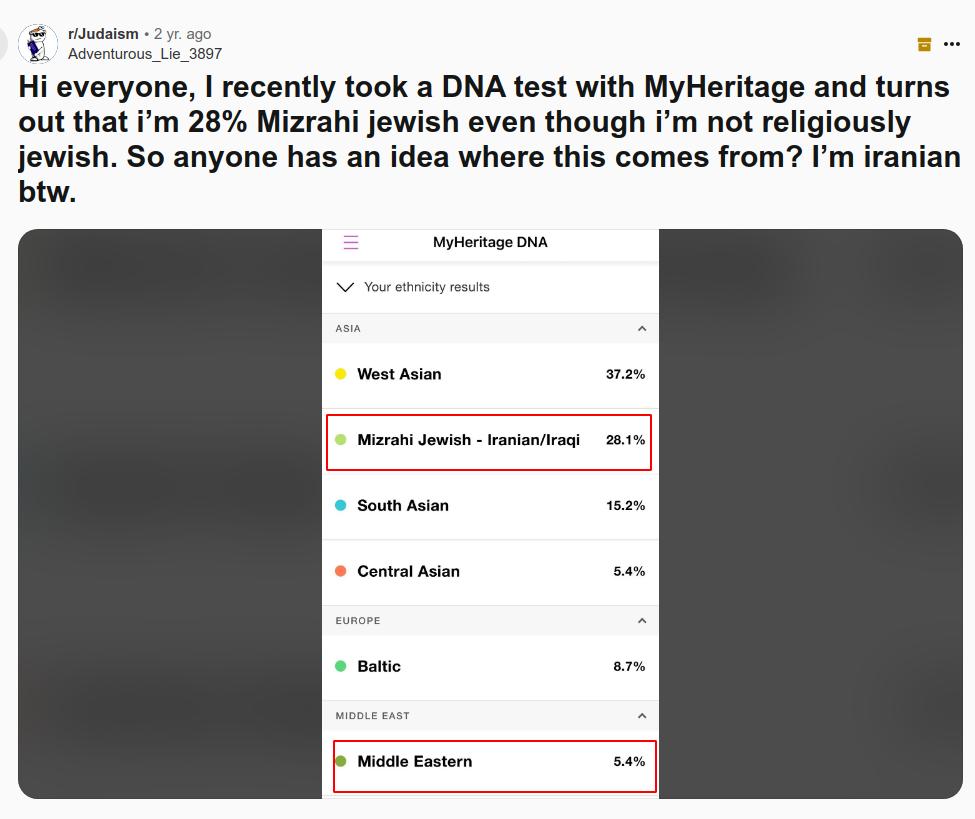This screenshot has height=819, width=975.
Task: Open the post's three-dot options menu
Action: point(952,44)
